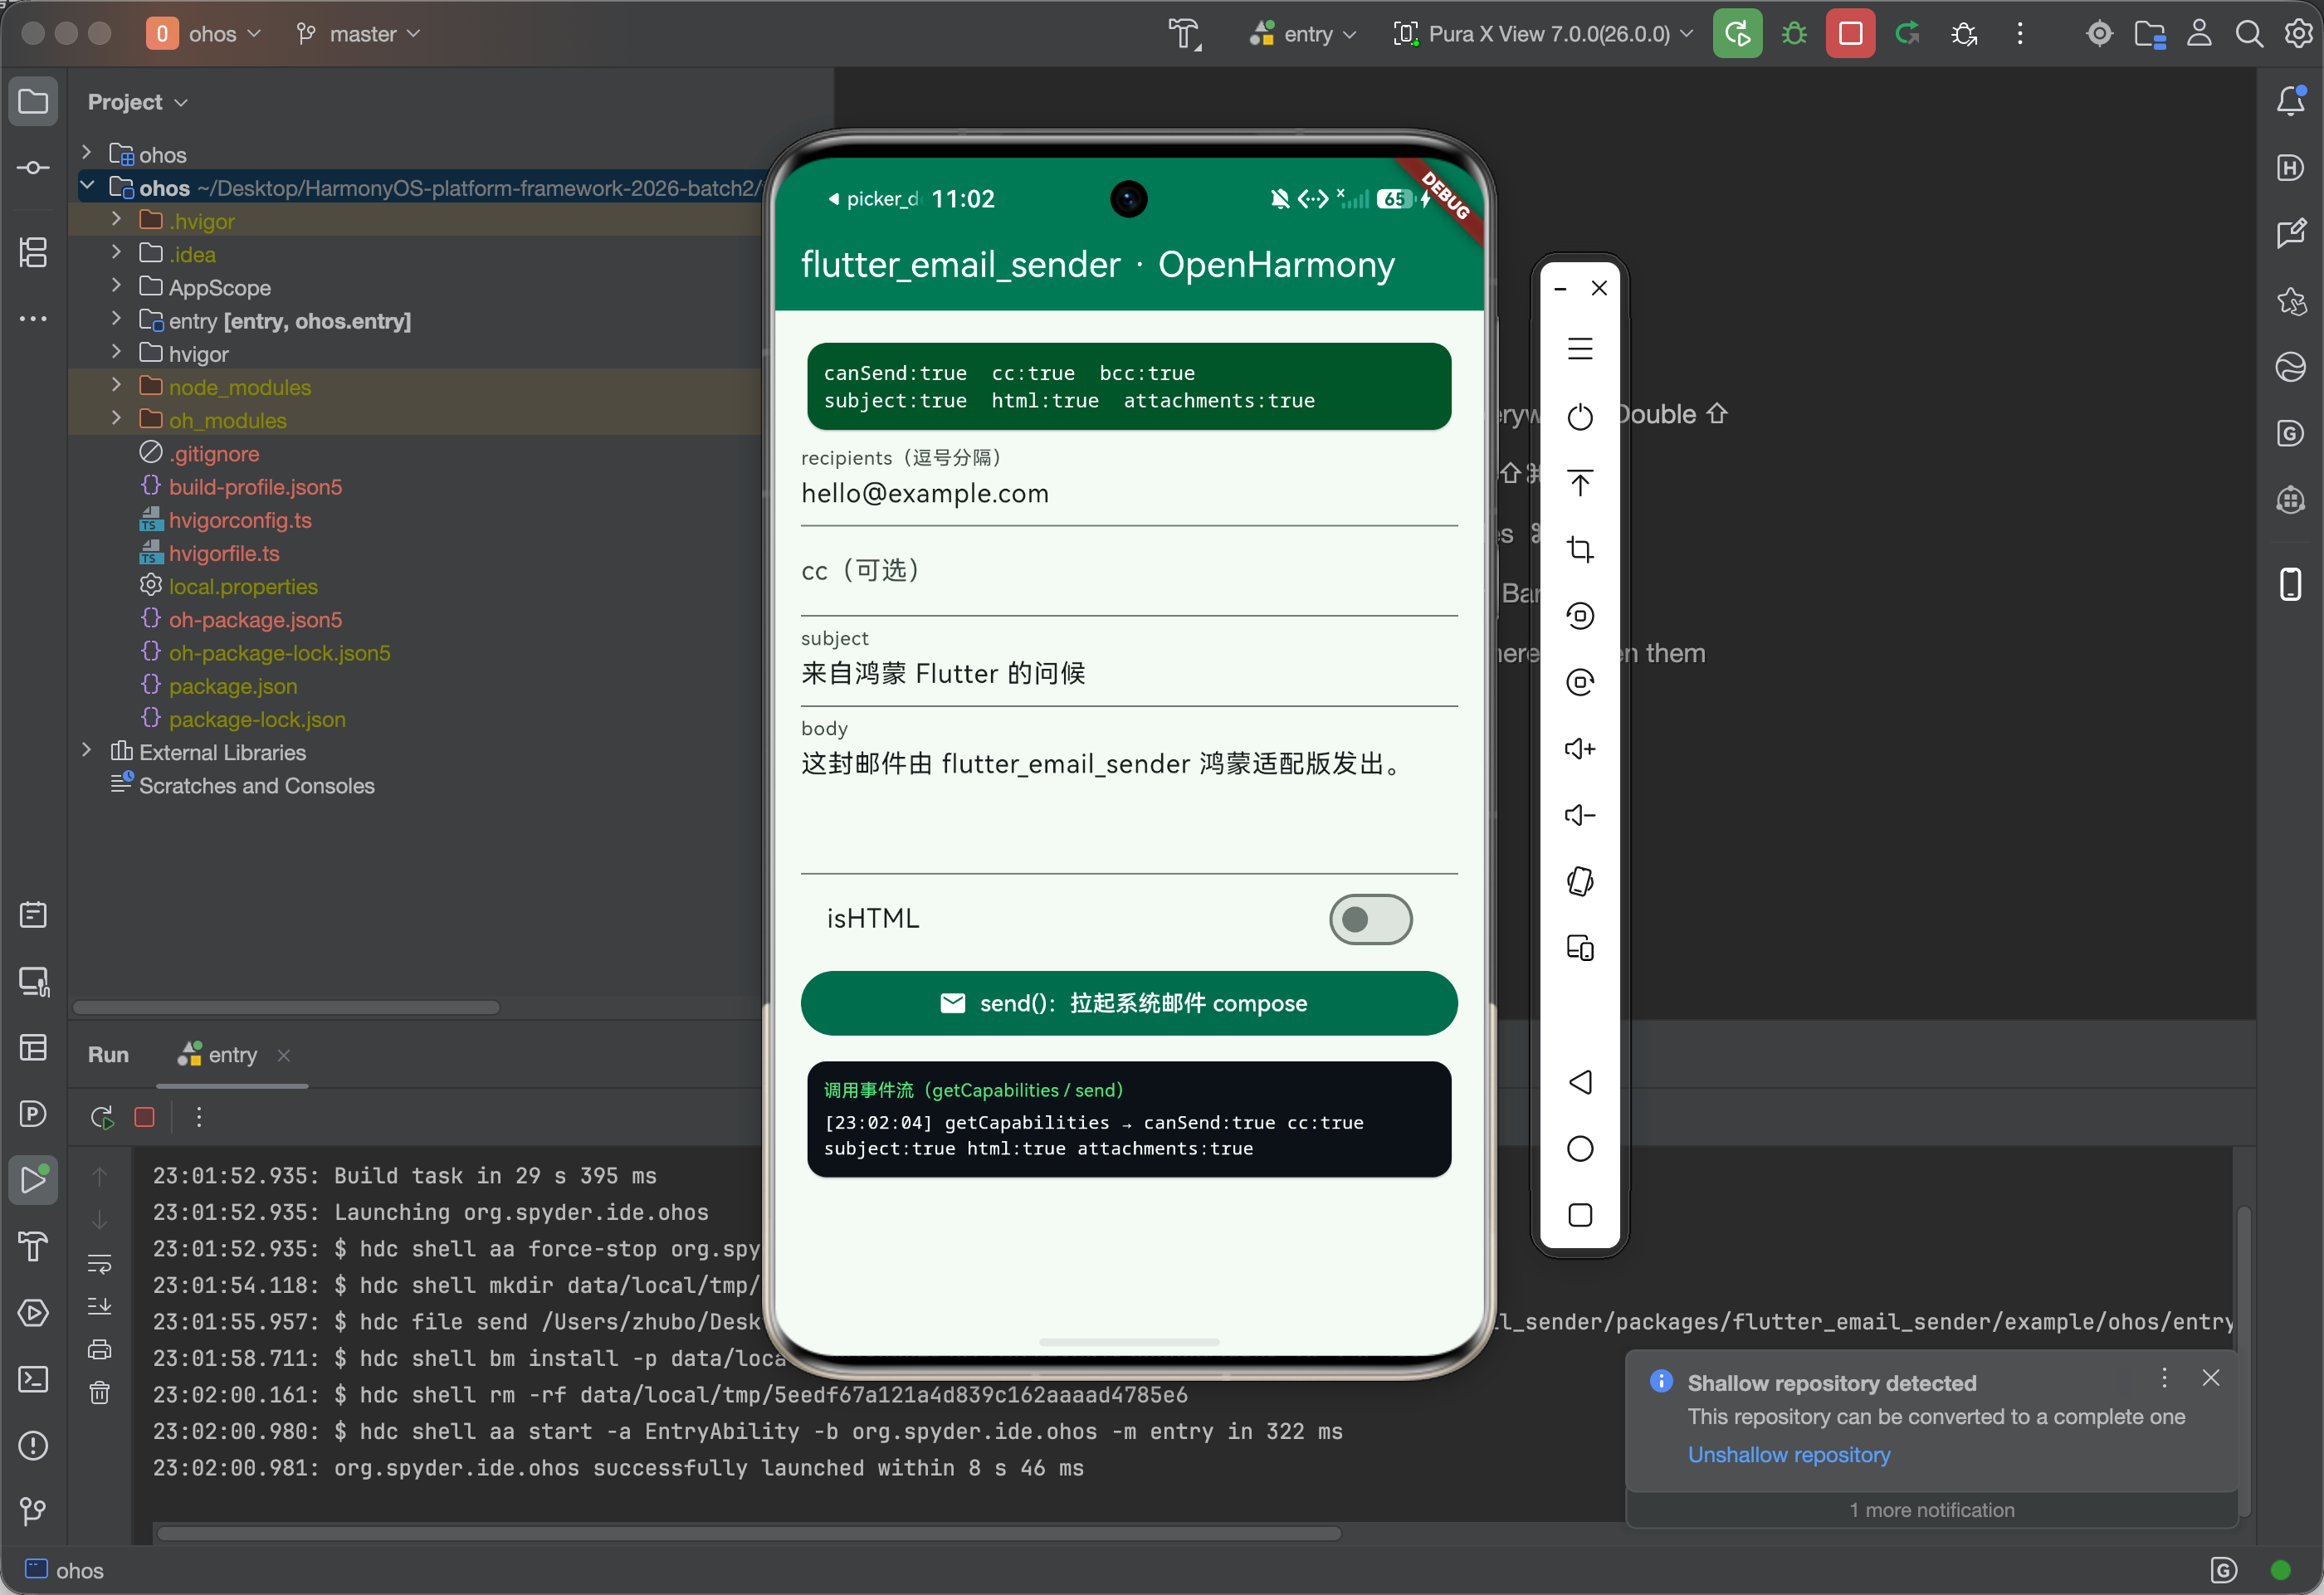Screen dimensions: 2324x1595
Task: Open more actions menu in top toolbar
Action: [2020, 34]
